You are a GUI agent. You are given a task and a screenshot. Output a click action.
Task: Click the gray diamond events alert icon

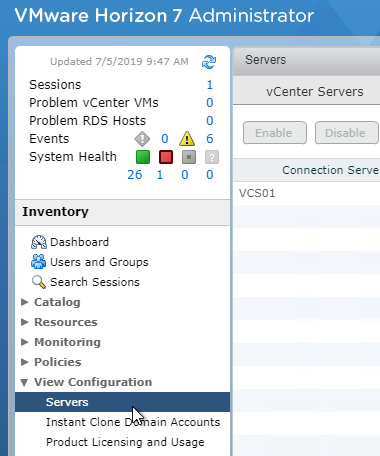point(142,139)
